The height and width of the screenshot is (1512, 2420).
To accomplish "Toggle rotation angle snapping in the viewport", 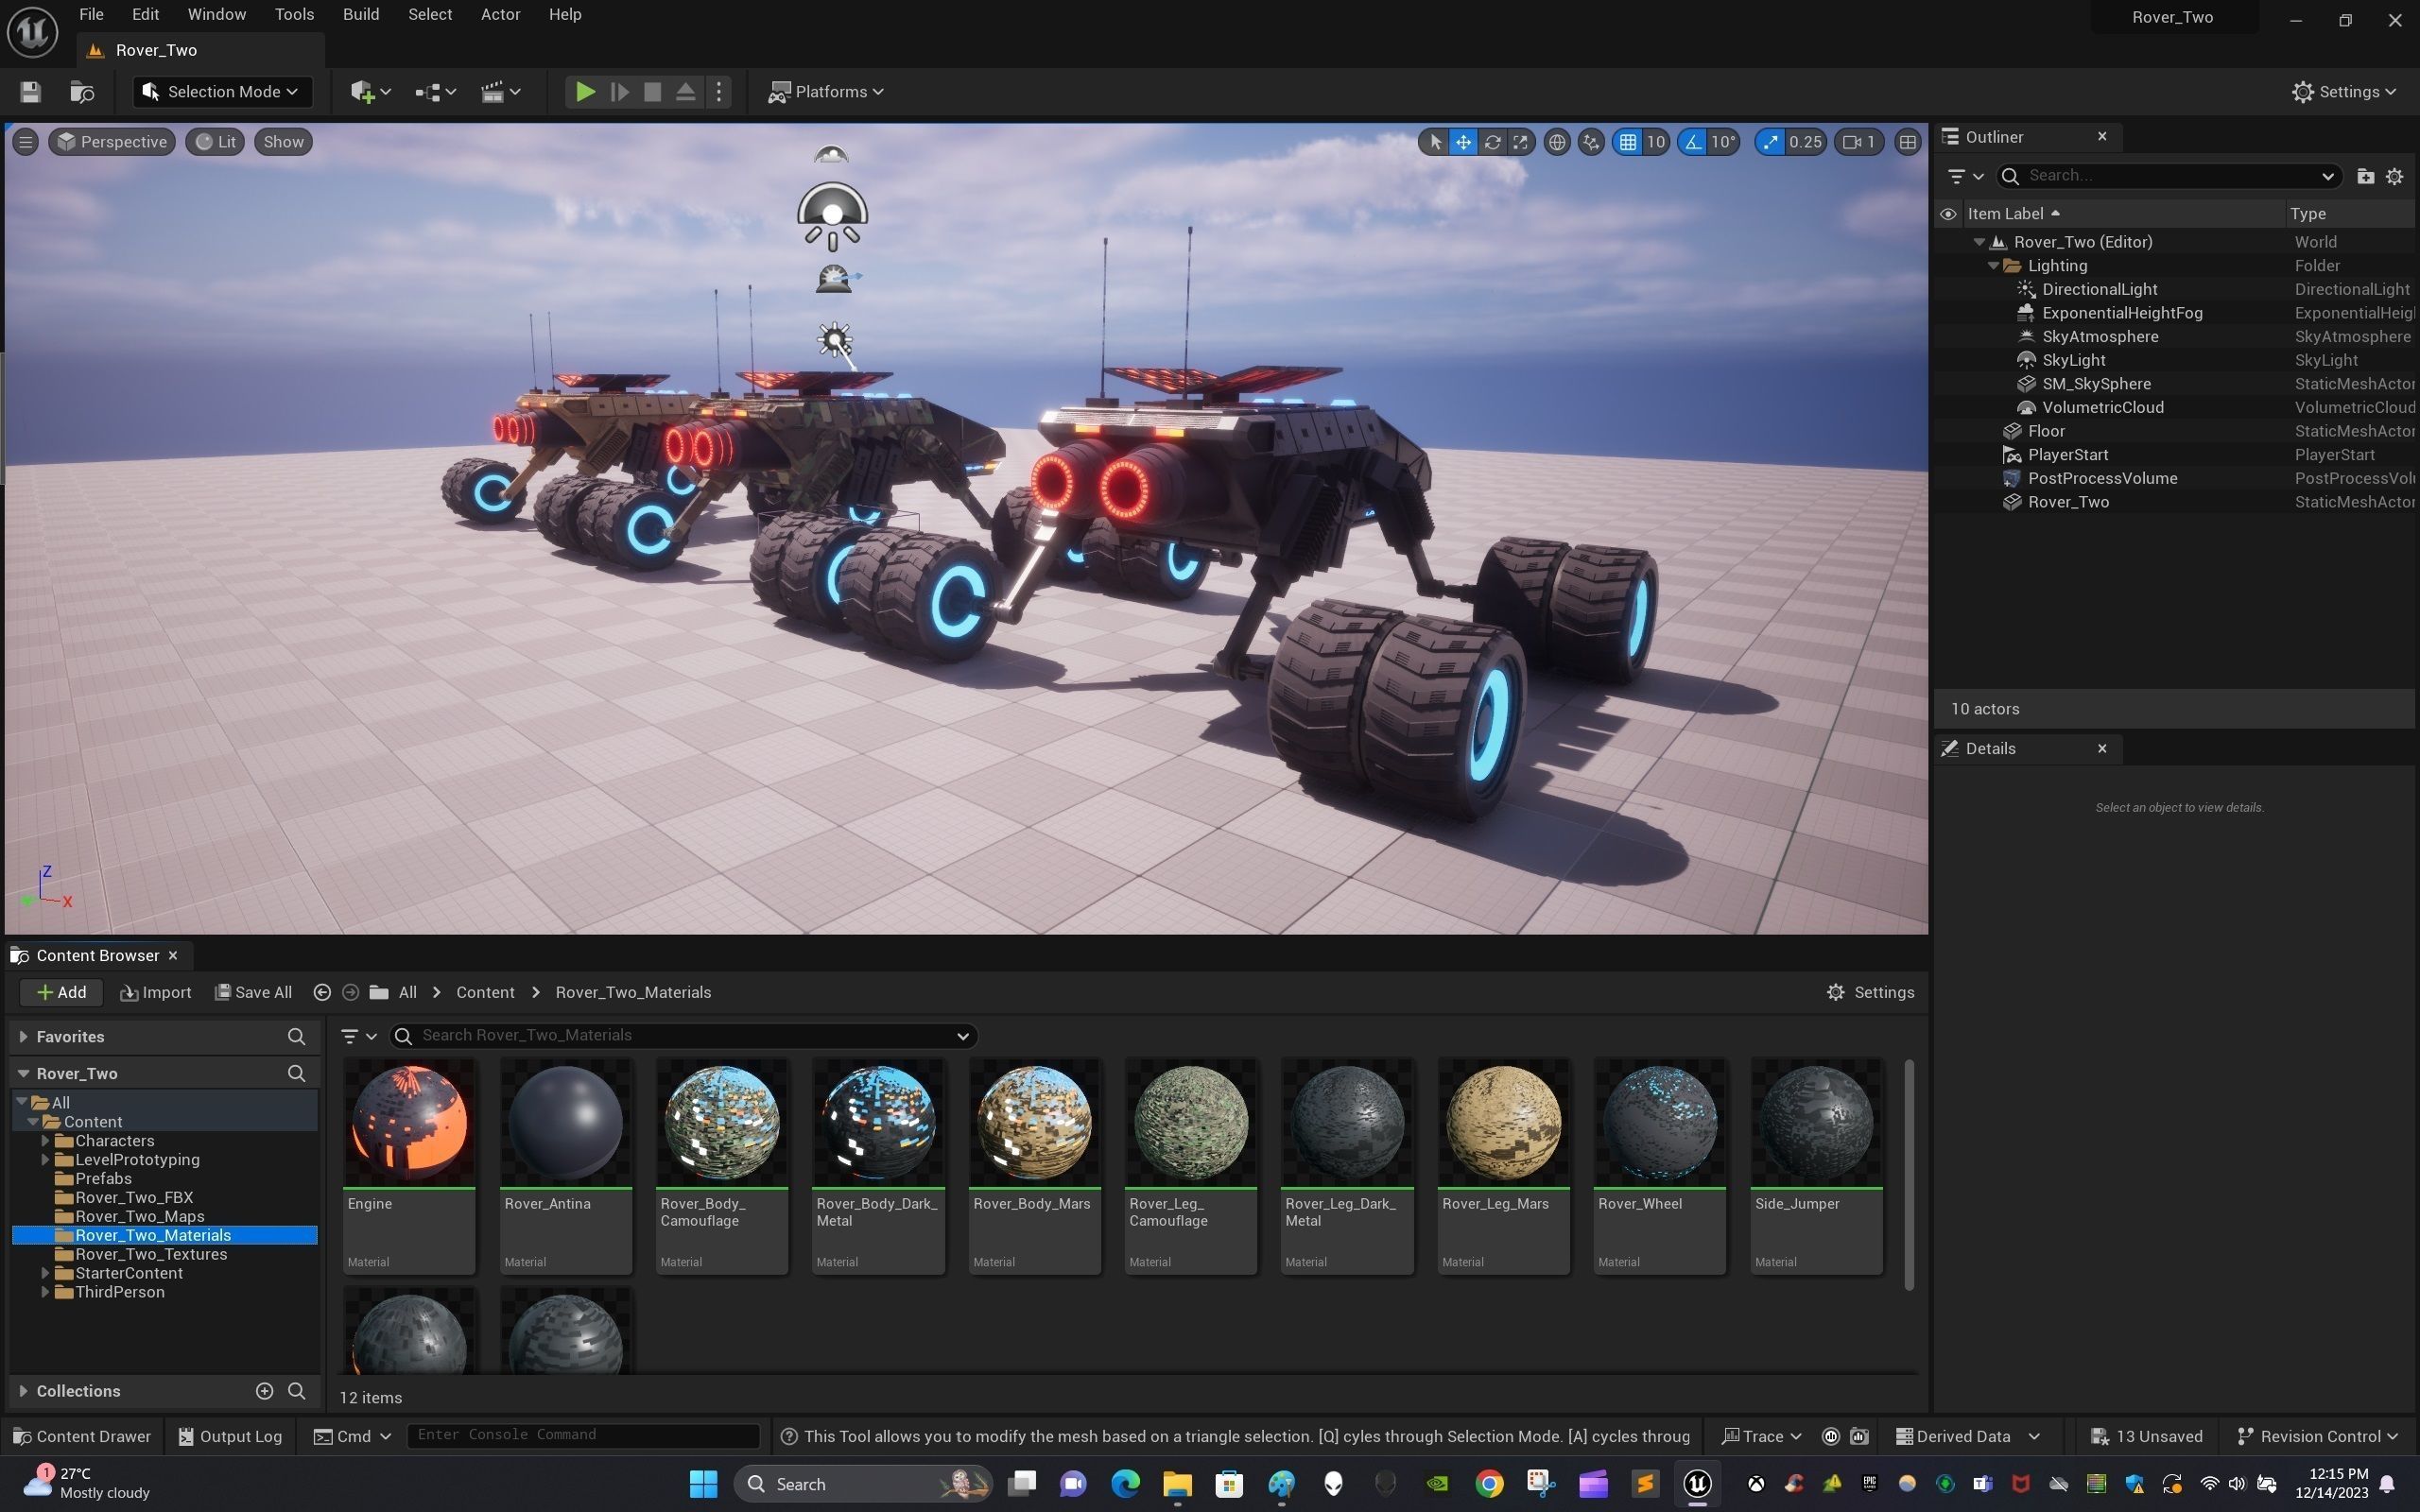I will tap(1693, 142).
